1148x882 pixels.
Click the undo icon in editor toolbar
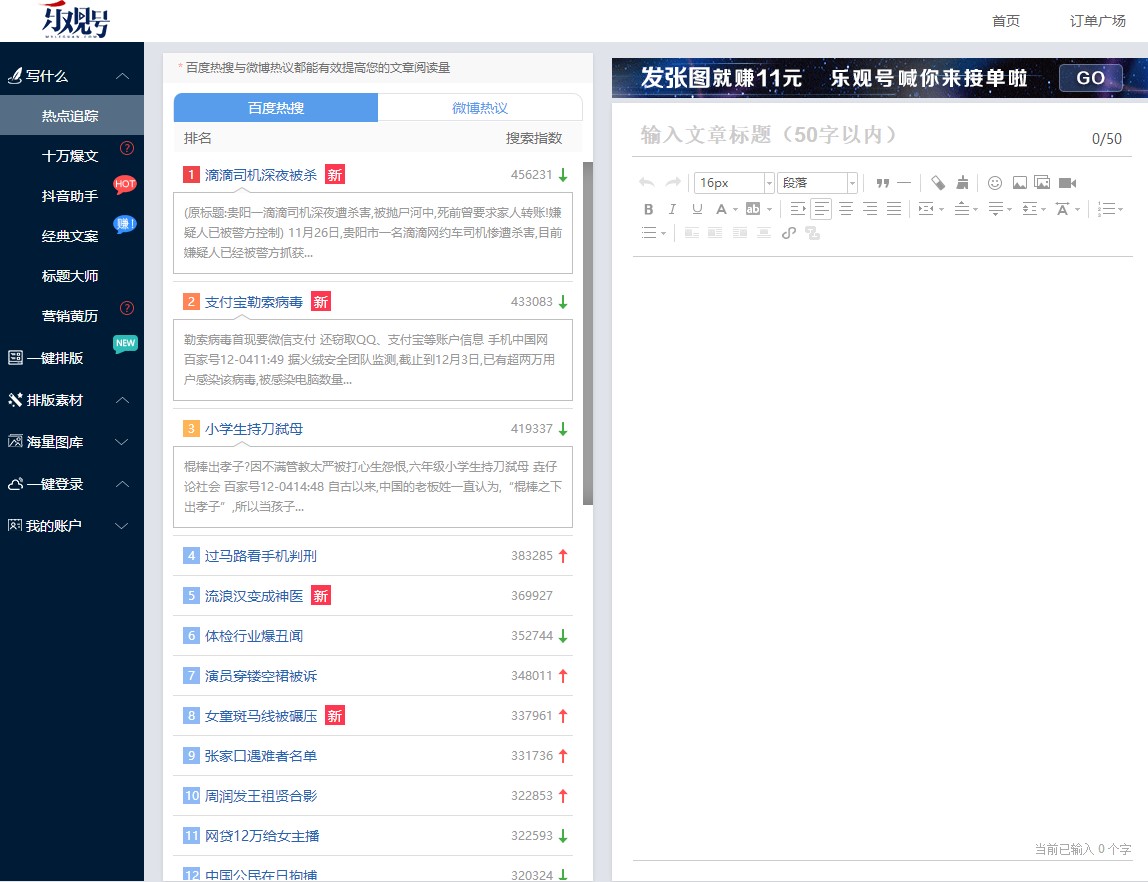click(645, 182)
